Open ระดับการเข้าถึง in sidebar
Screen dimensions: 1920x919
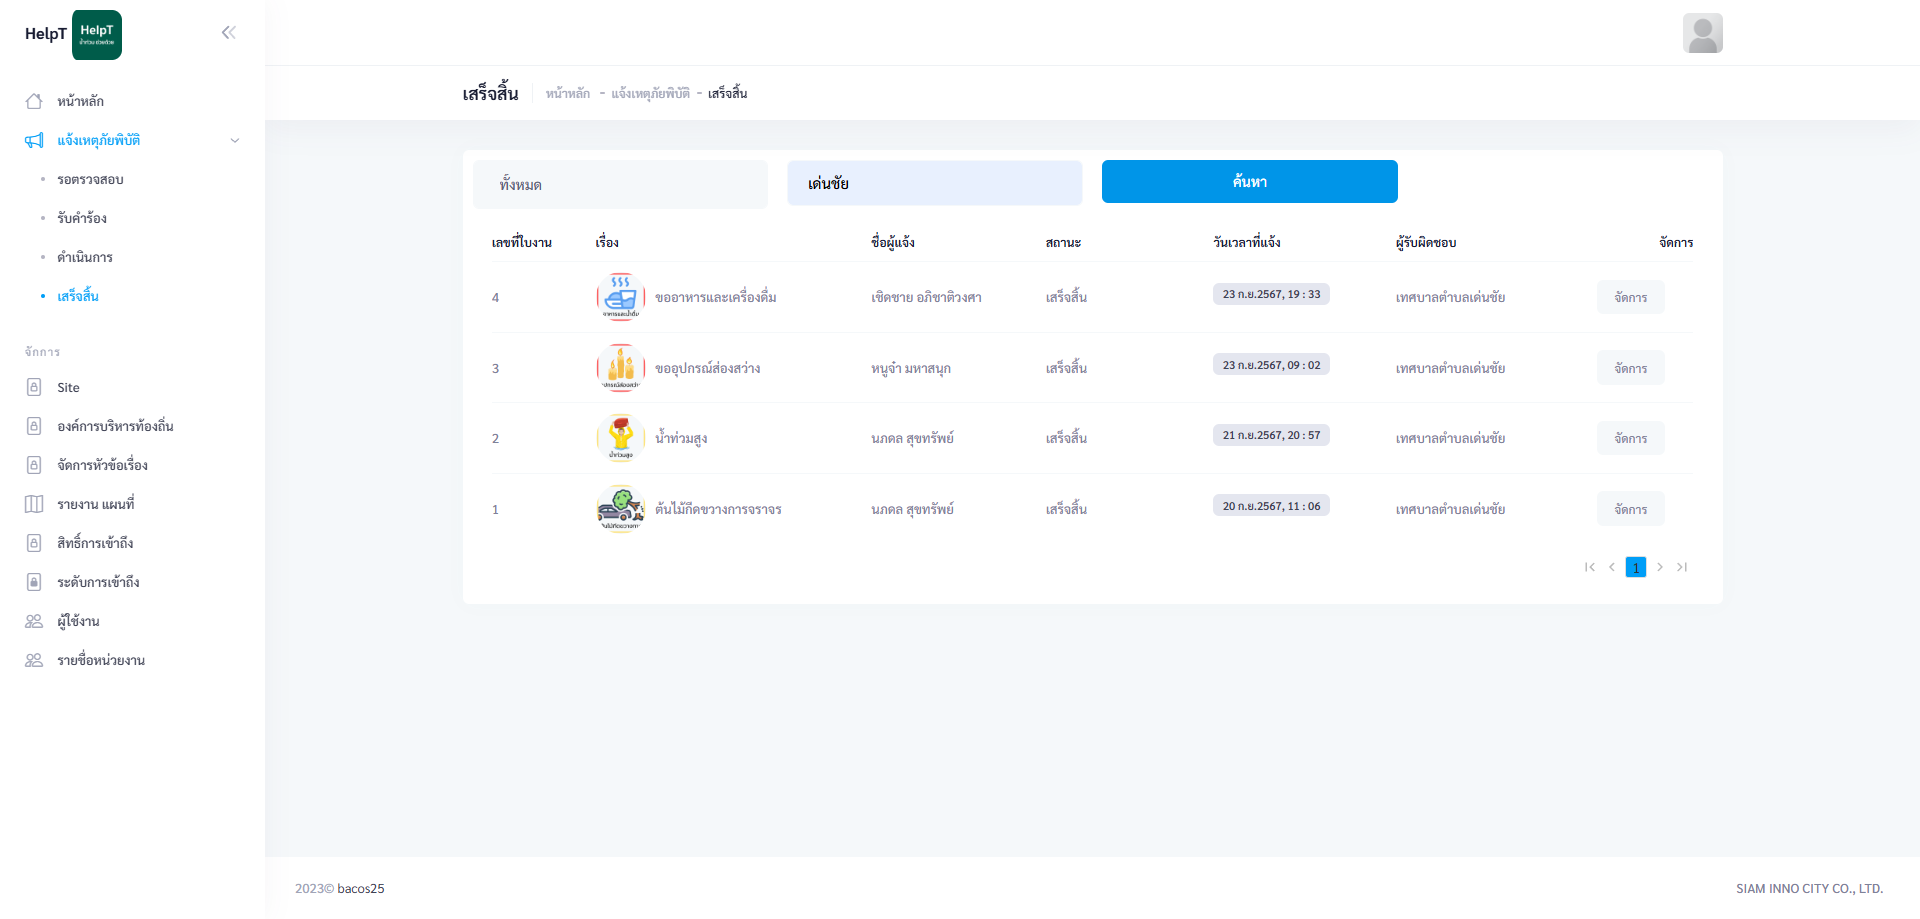point(98,582)
